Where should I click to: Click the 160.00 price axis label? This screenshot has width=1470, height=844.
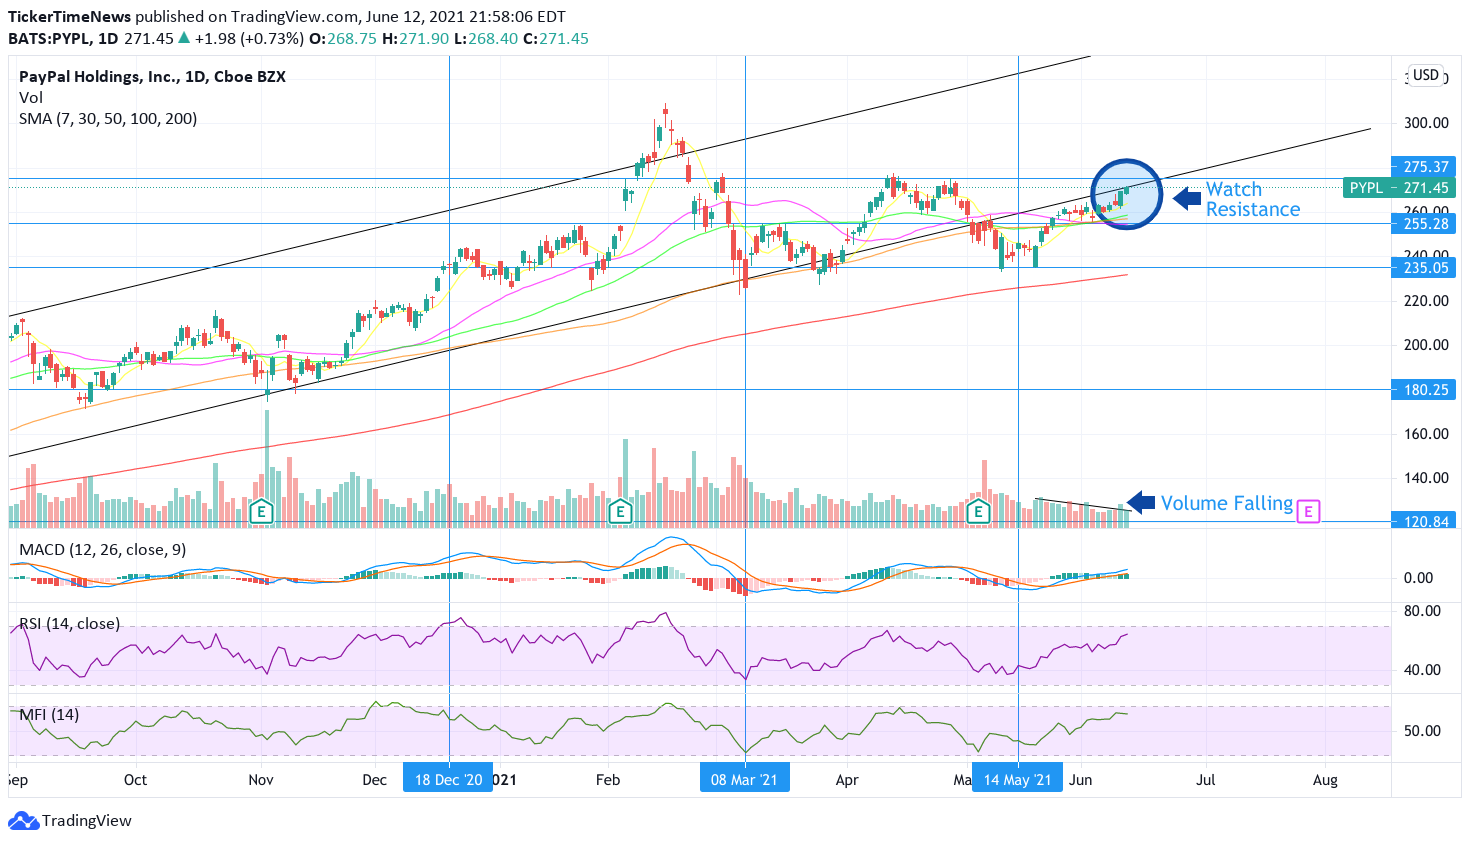point(1426,434)
